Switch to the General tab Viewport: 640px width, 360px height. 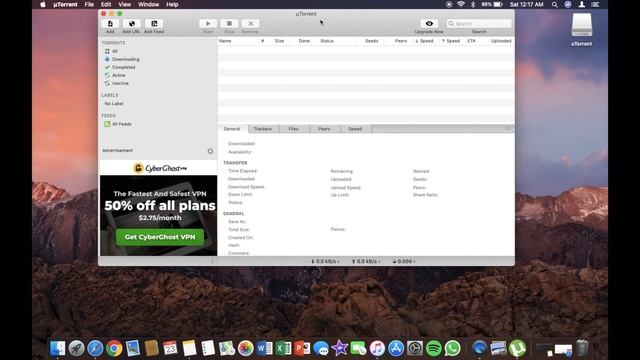pos(232,129)
